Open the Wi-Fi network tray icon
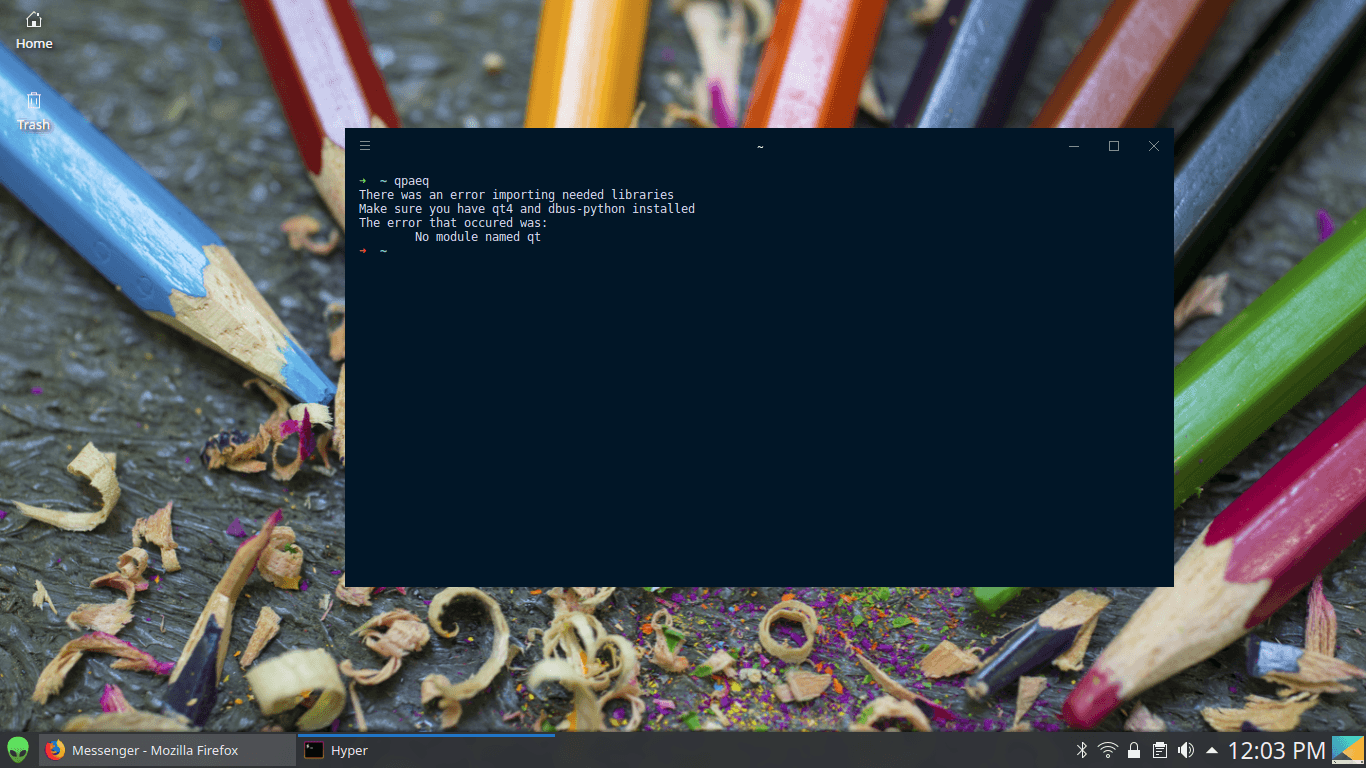 (1107, 750)
